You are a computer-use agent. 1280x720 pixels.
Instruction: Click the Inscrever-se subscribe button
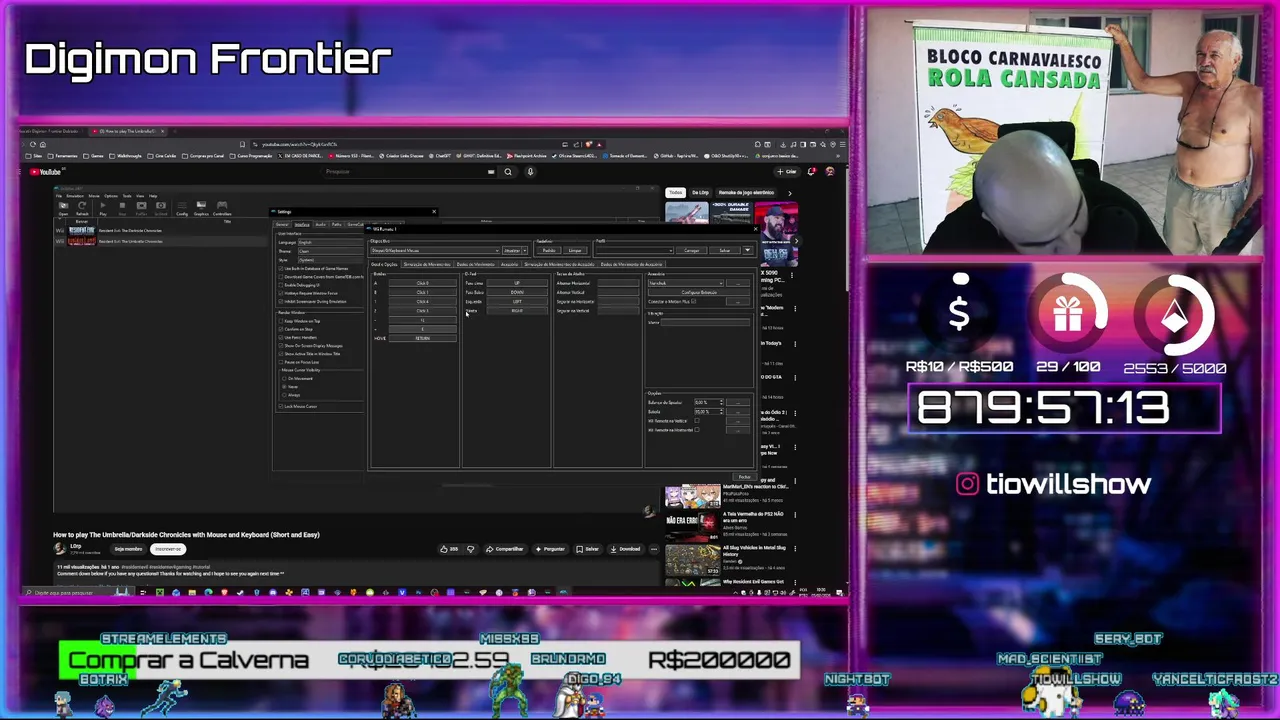[168, 549]
